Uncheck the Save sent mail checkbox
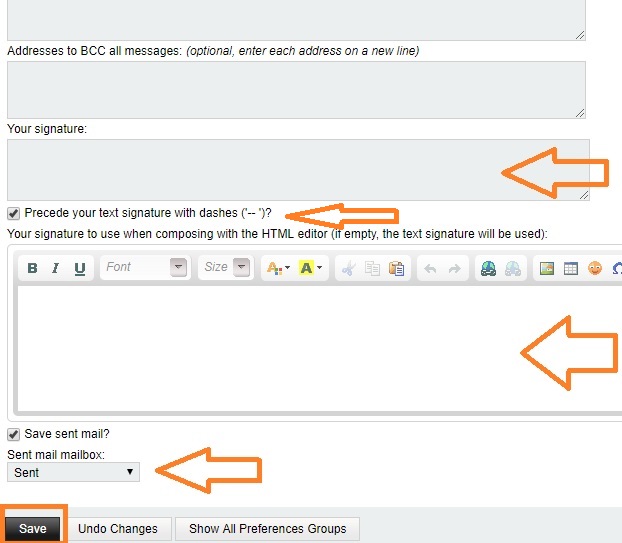 (13, 434)
